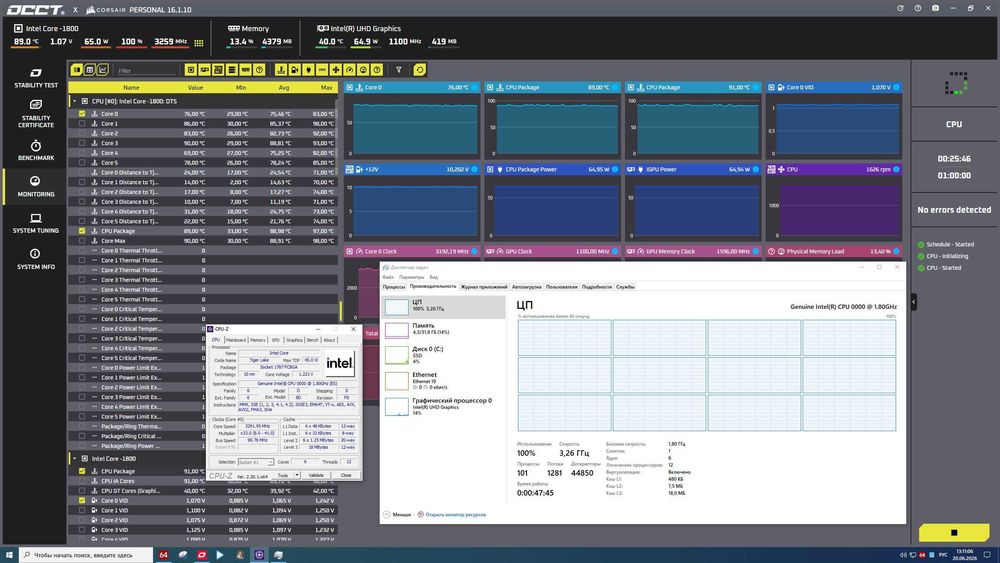Click the funnel filter icon
The image size is (1000, 563).
(x=399, y=69)
